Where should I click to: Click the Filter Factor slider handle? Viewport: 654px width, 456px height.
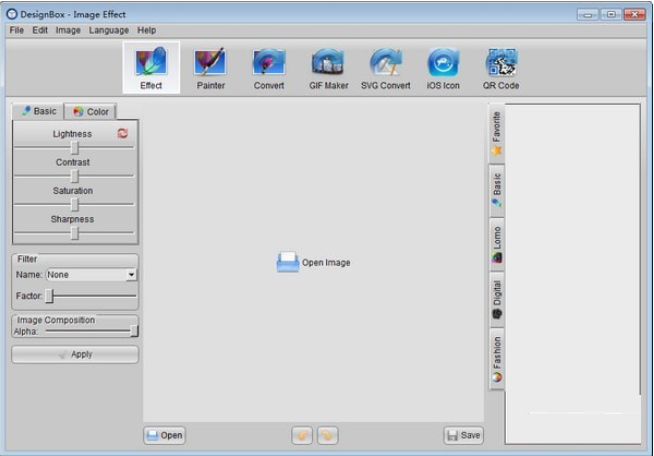click(x=49, y=296)
